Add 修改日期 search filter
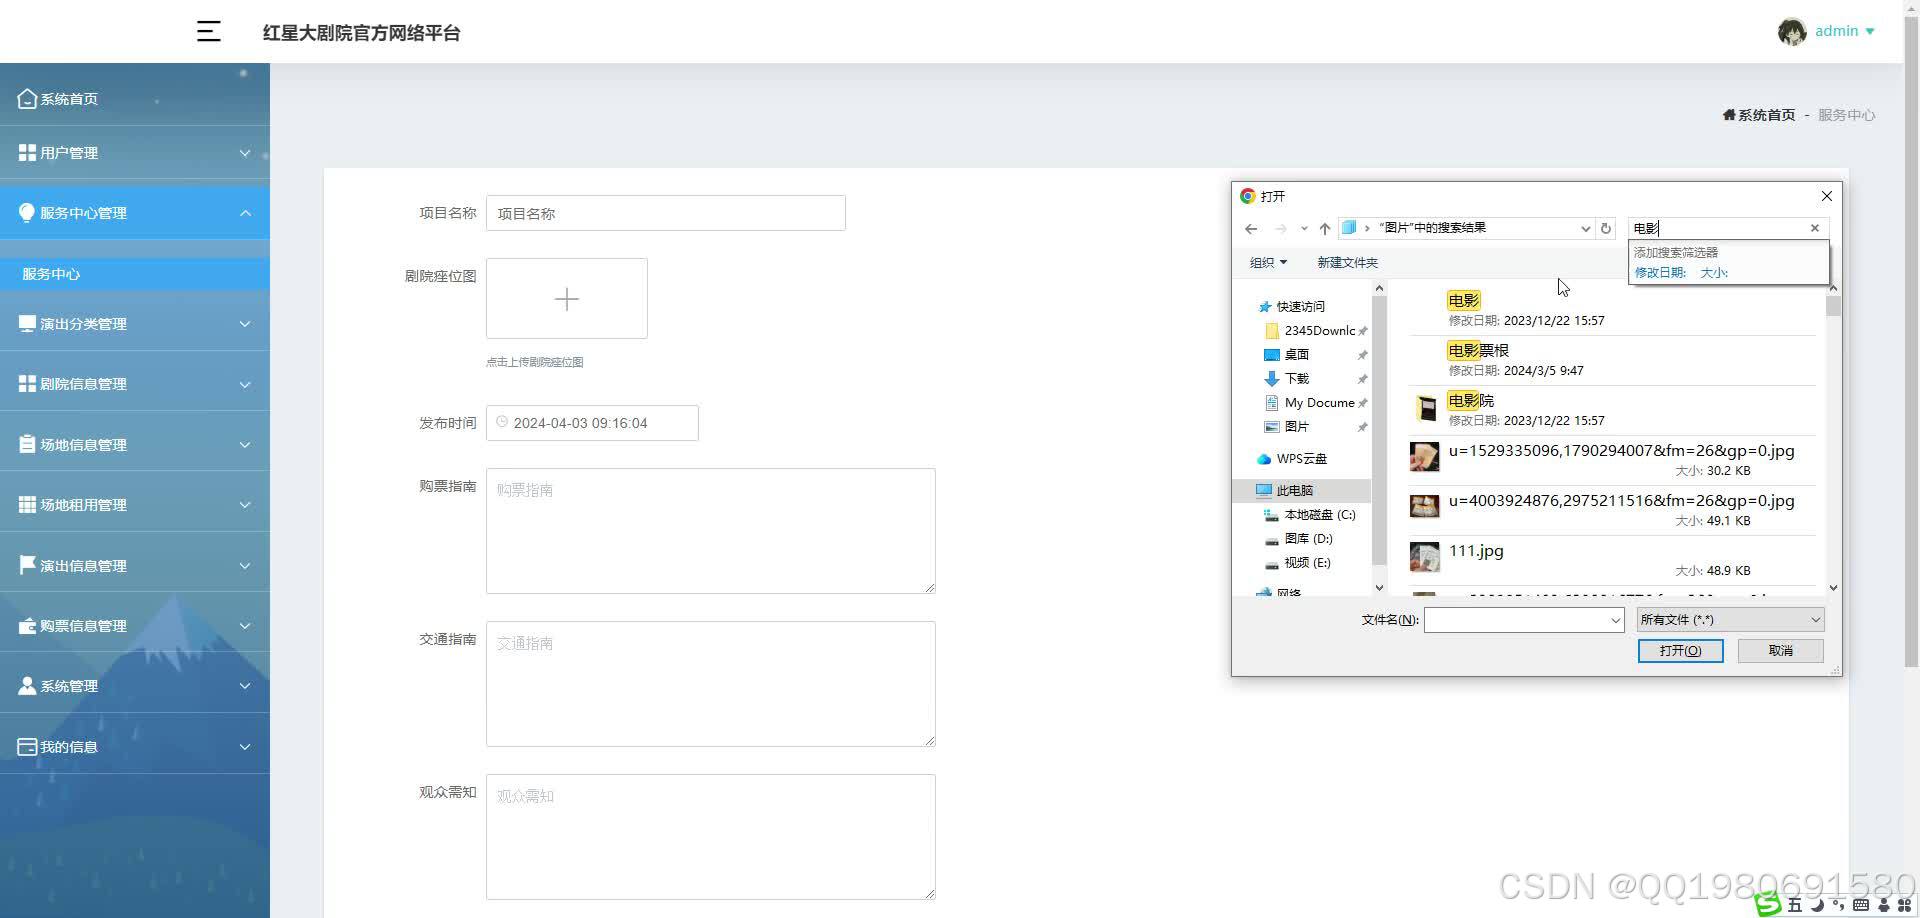Viewport: 1920px width, 918px height. pos(1660,272)
